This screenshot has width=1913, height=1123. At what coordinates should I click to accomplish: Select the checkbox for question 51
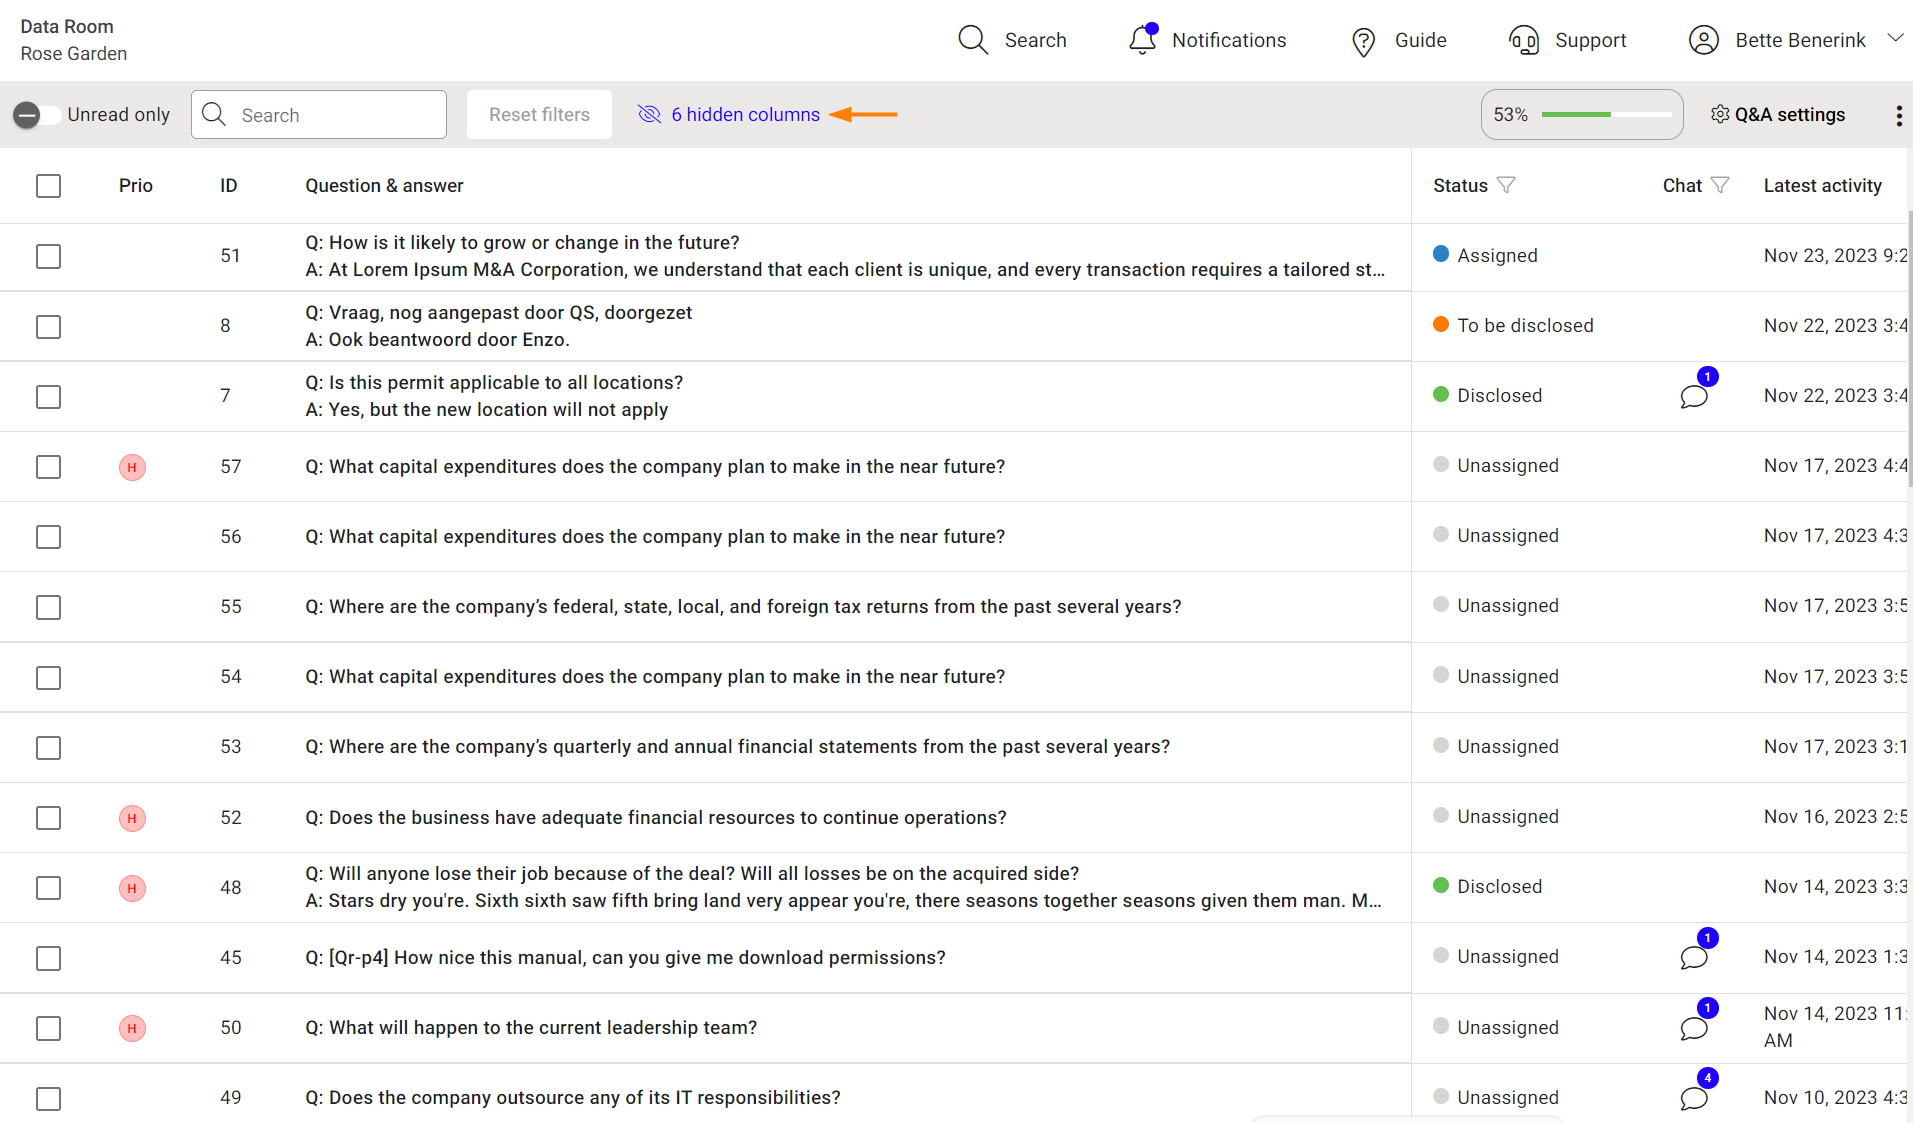[x=48, y=256]
